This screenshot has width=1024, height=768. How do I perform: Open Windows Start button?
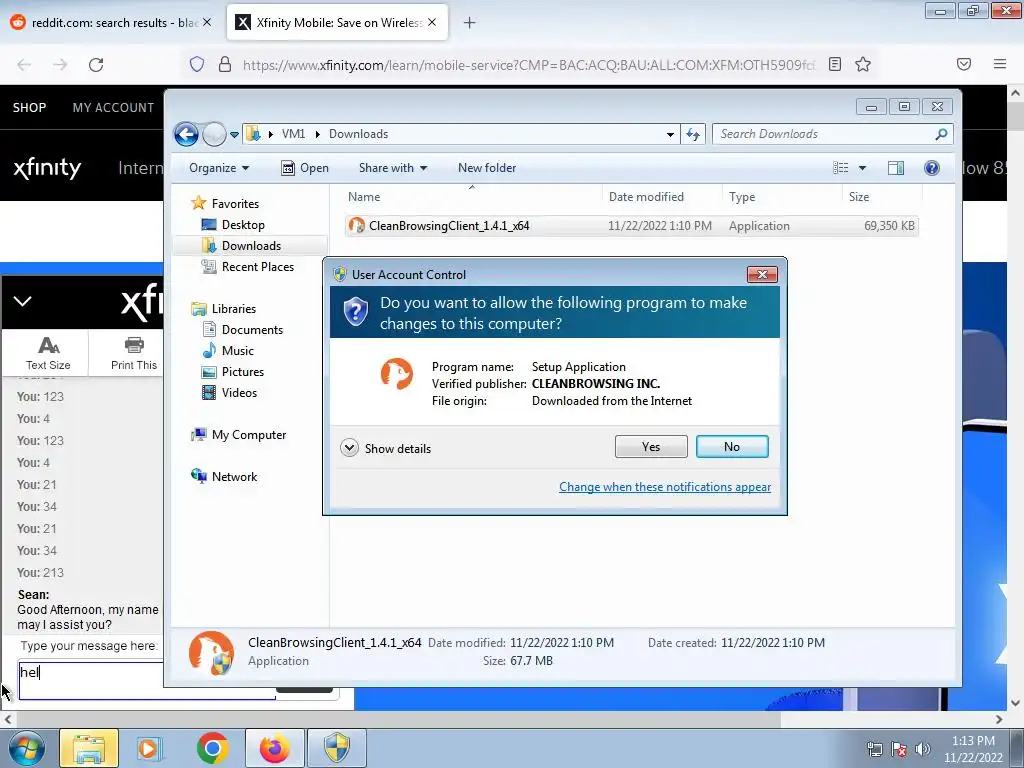pyautogui.click(x=26, y=748)
